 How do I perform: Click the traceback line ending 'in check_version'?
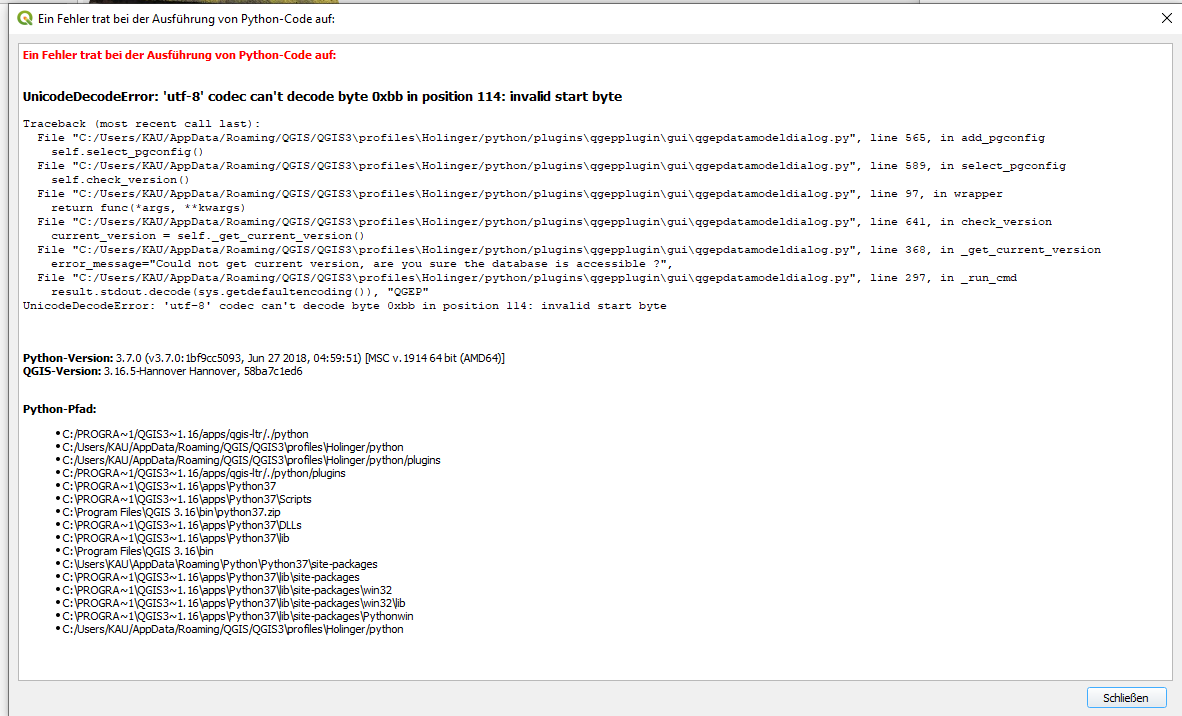(x=544, y=222)
